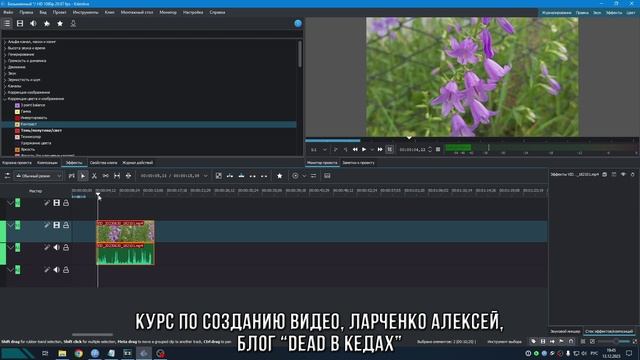Image resolution: width=640 pixels, height=360 pixels.
Task: Filter effects list to video effects
Action: tap(20, 24)
